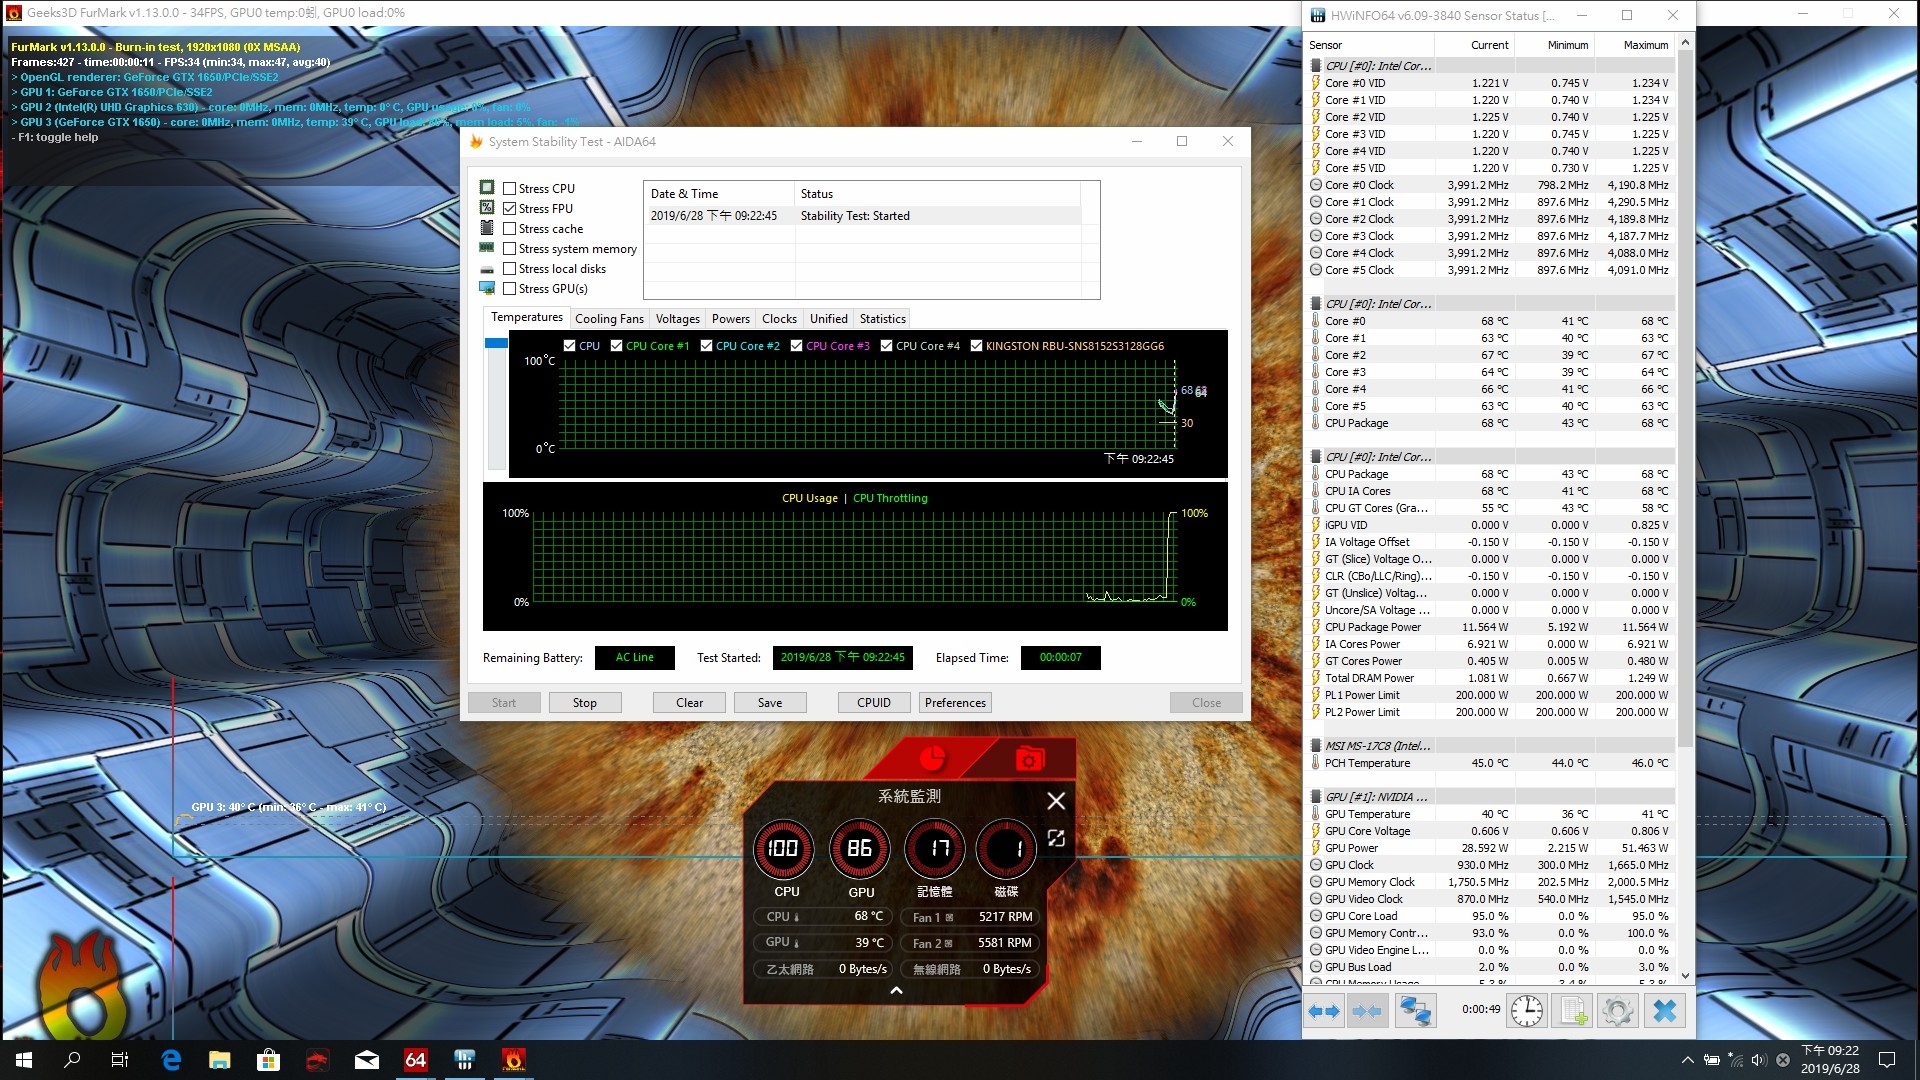Open the pie chart tab in MSI monitor widget
Viewport: 1920px width, 1080px height.
(932, 759)
